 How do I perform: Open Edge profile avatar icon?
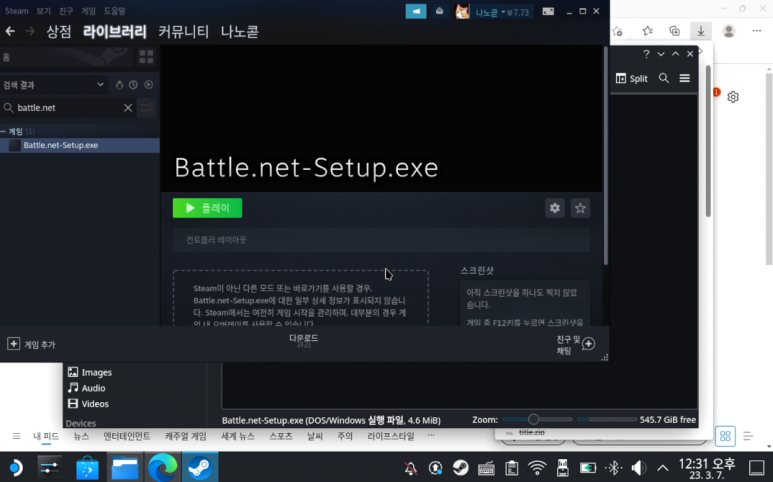tap(729, 31)
